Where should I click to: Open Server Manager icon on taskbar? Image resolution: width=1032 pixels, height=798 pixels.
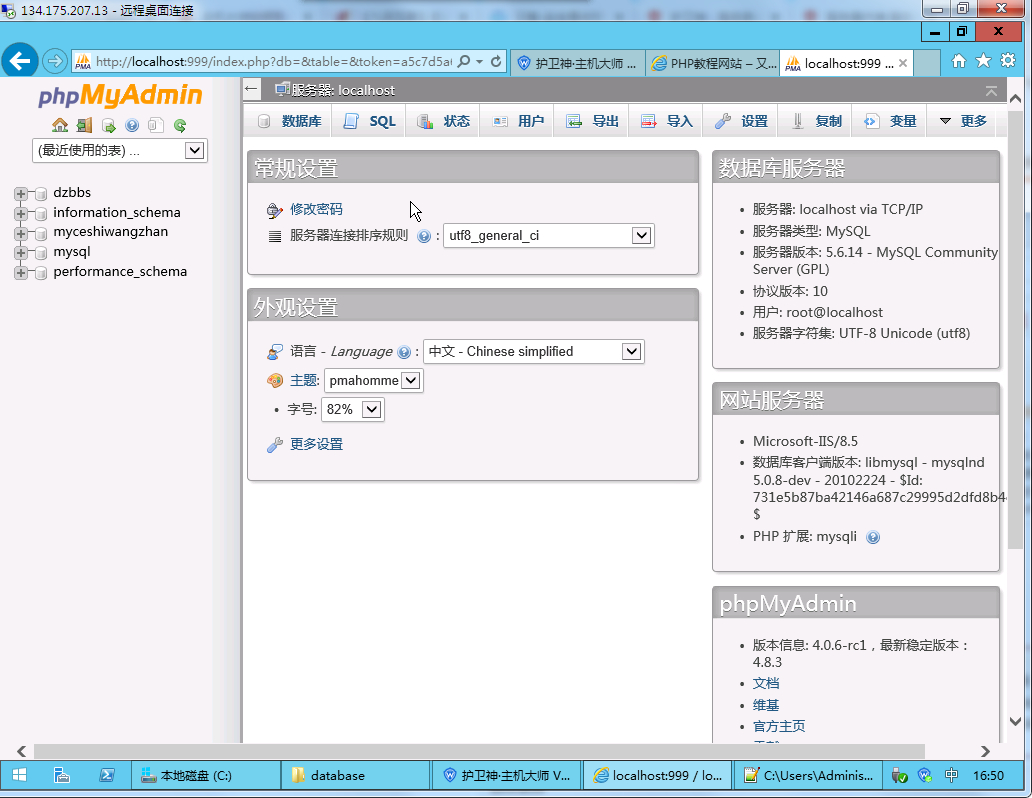62,776
